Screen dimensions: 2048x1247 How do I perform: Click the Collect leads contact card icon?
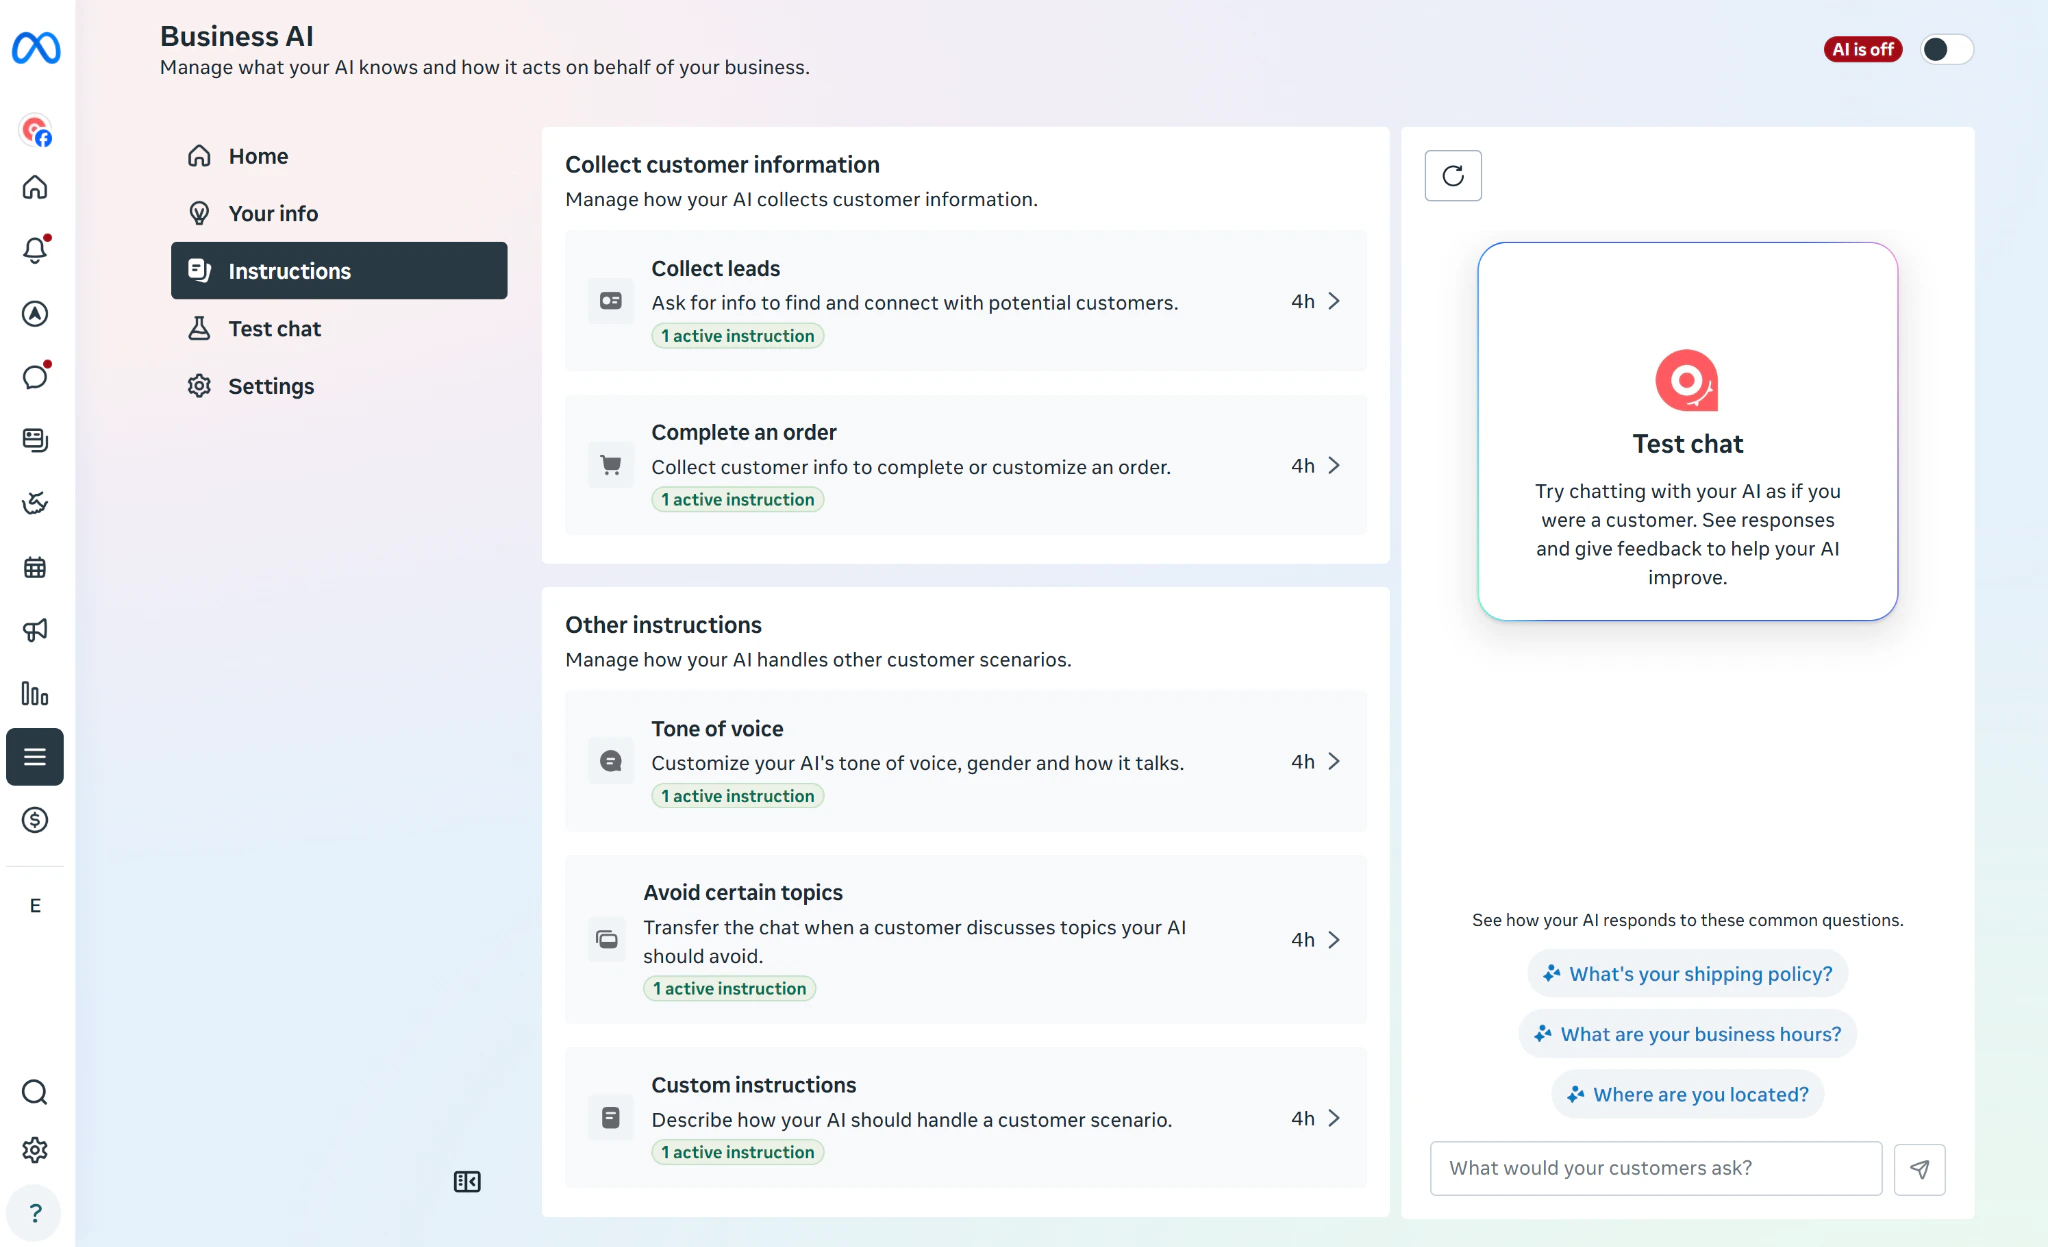611,301
